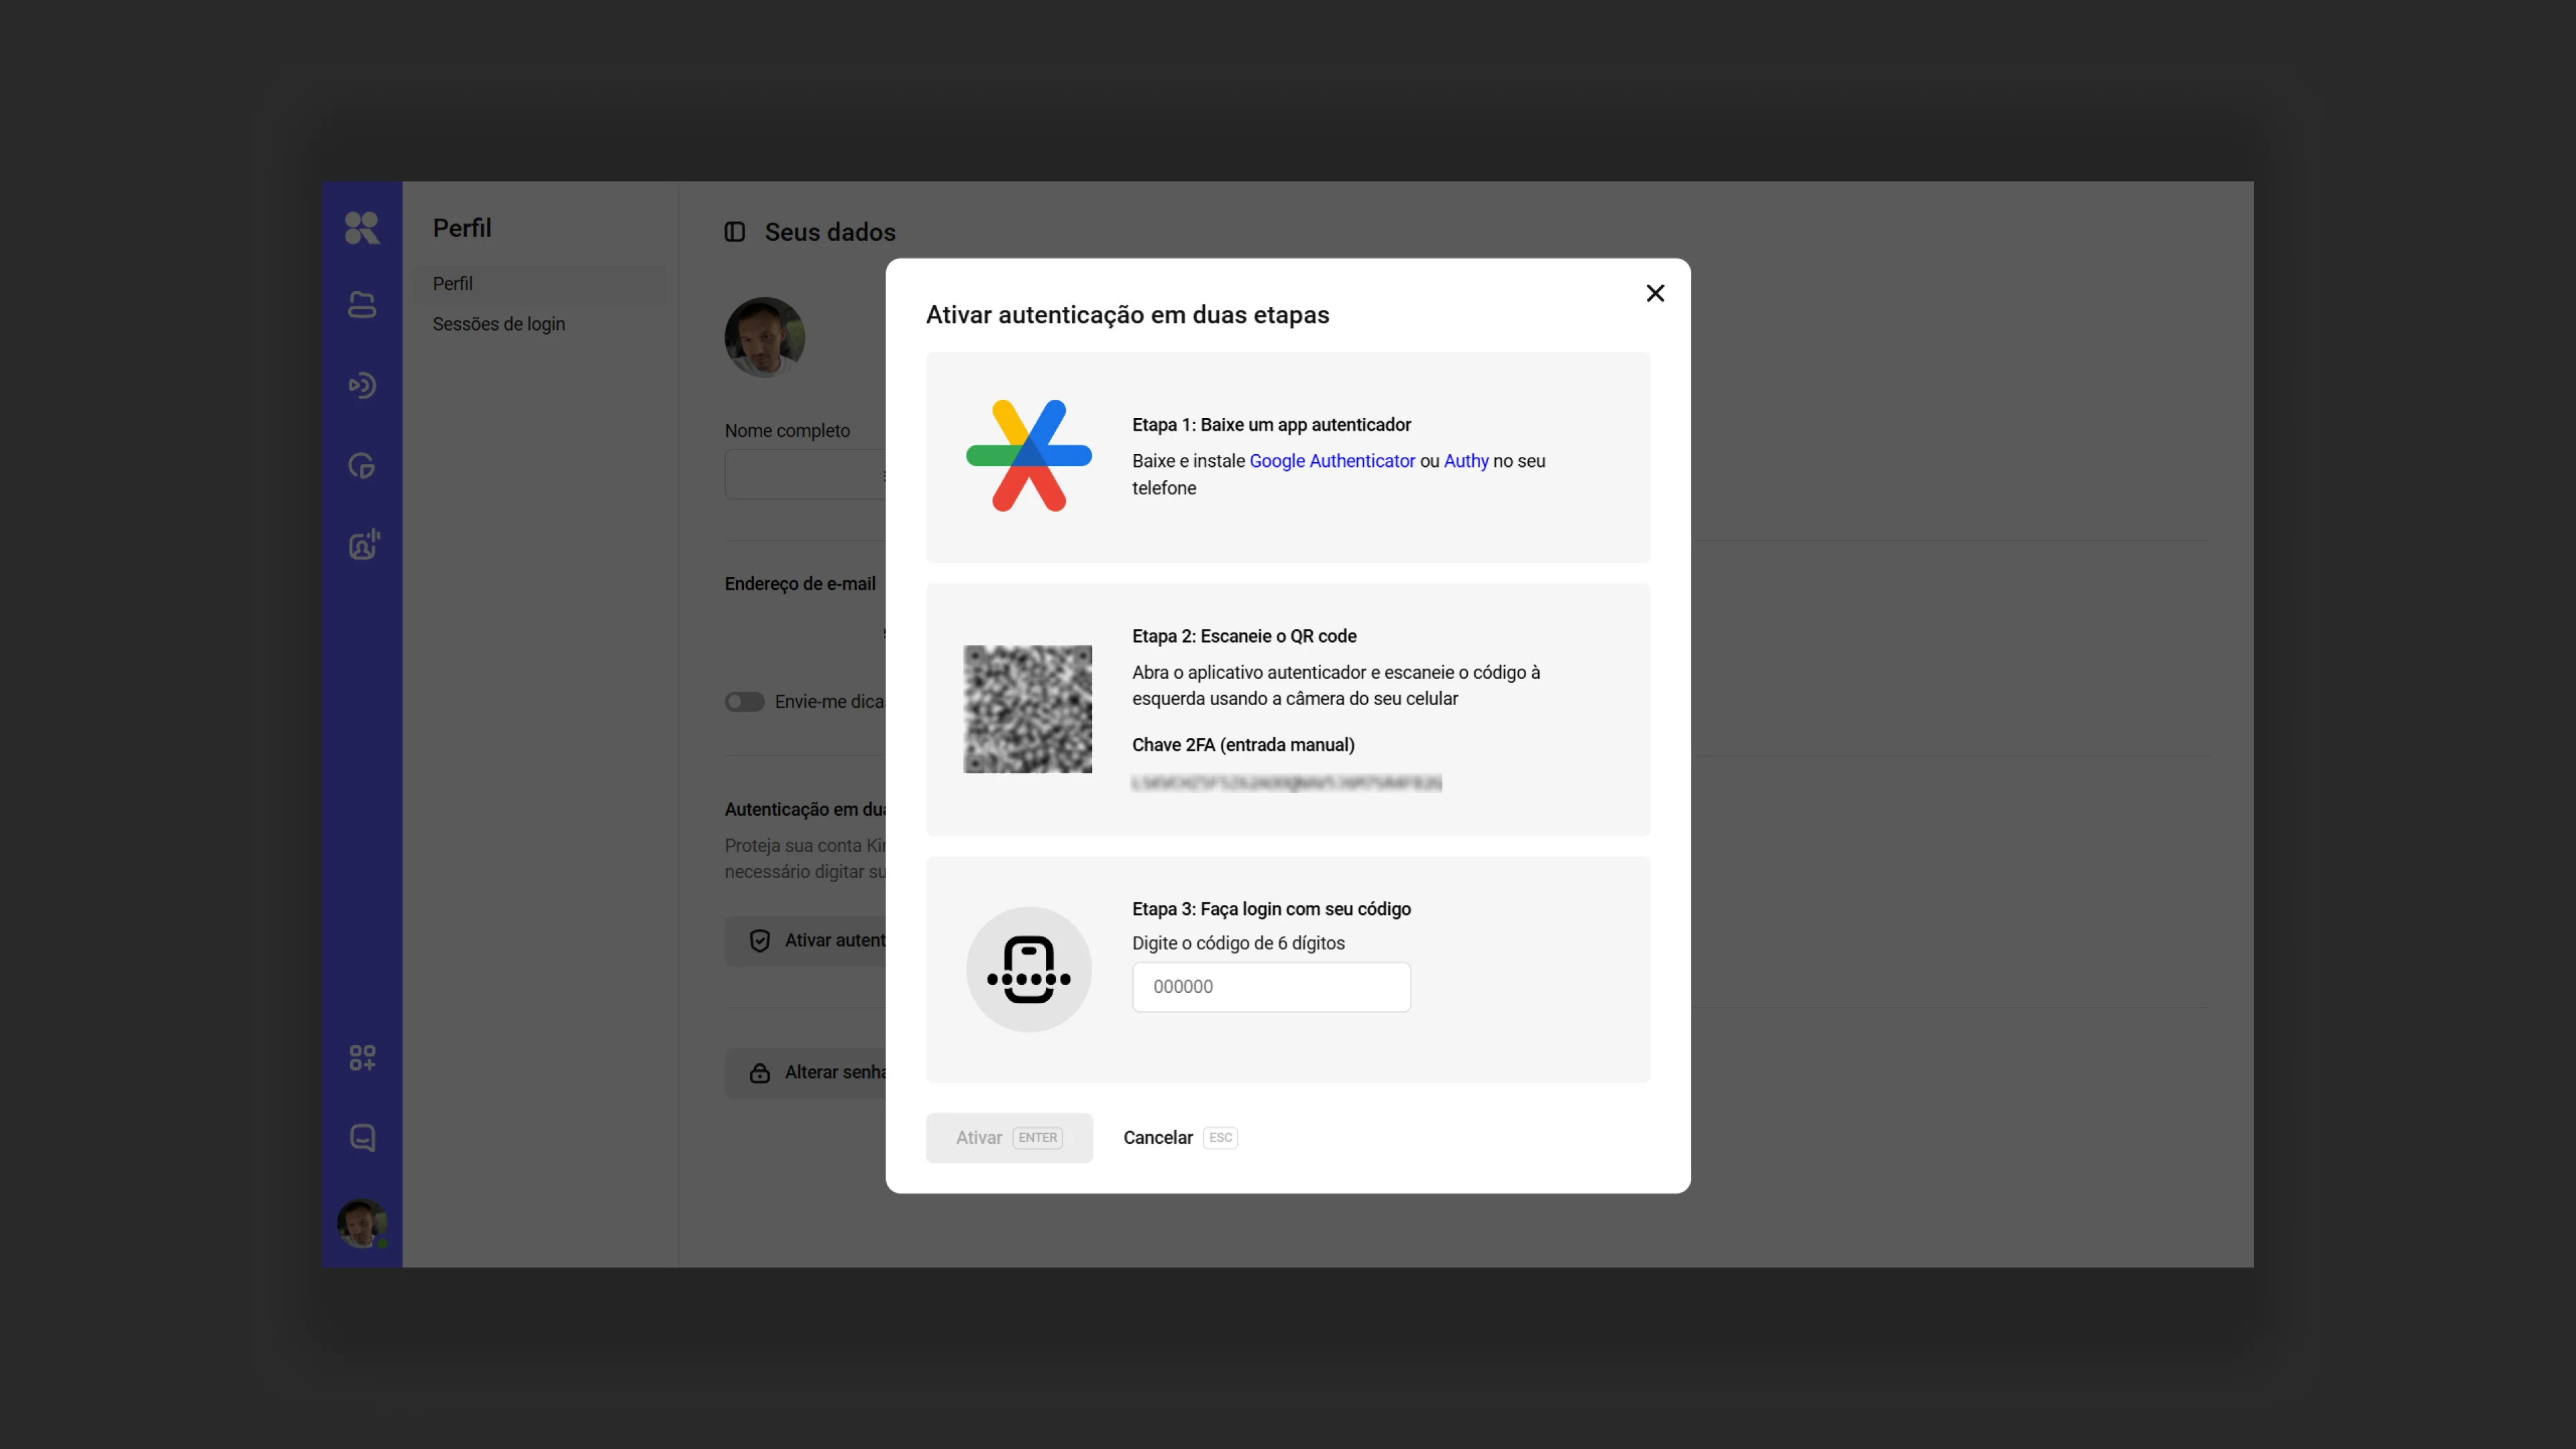Click the 'Endereço de e-mail' label
This screenshot has width=2576, height=1449.
coord(800,584)
